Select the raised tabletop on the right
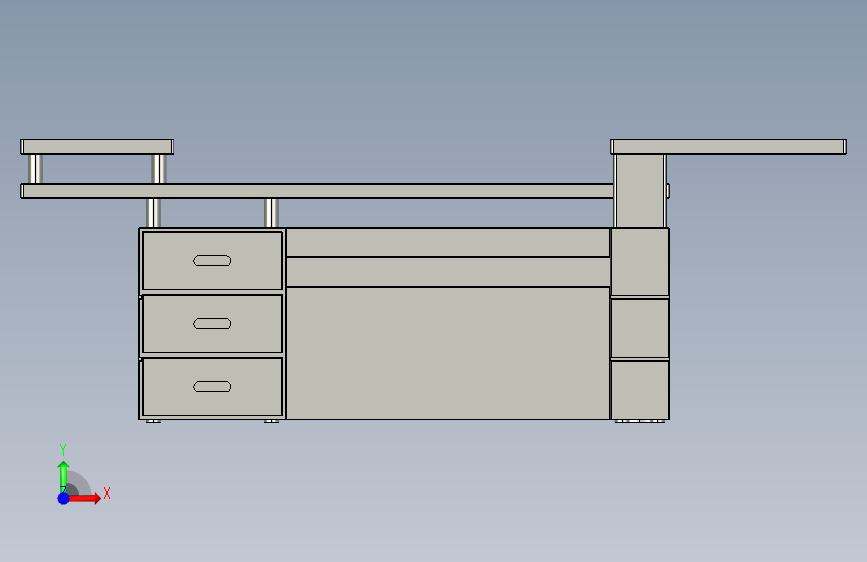Viewport: 867px width, 562px height. coord(728,147)
